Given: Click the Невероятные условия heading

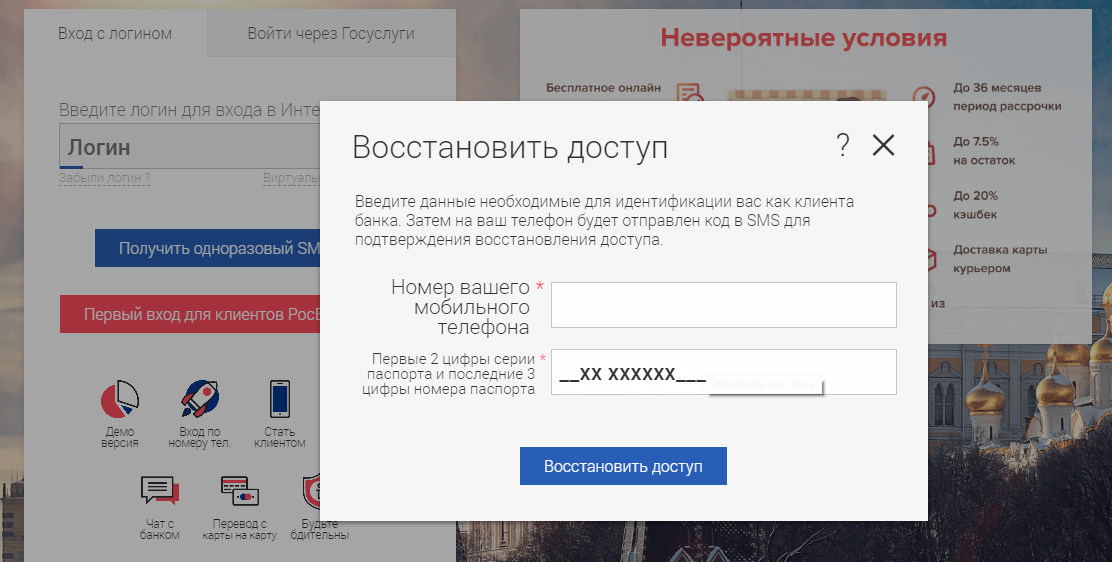Looking at the screenshot, I should click(x=804, y=38).
